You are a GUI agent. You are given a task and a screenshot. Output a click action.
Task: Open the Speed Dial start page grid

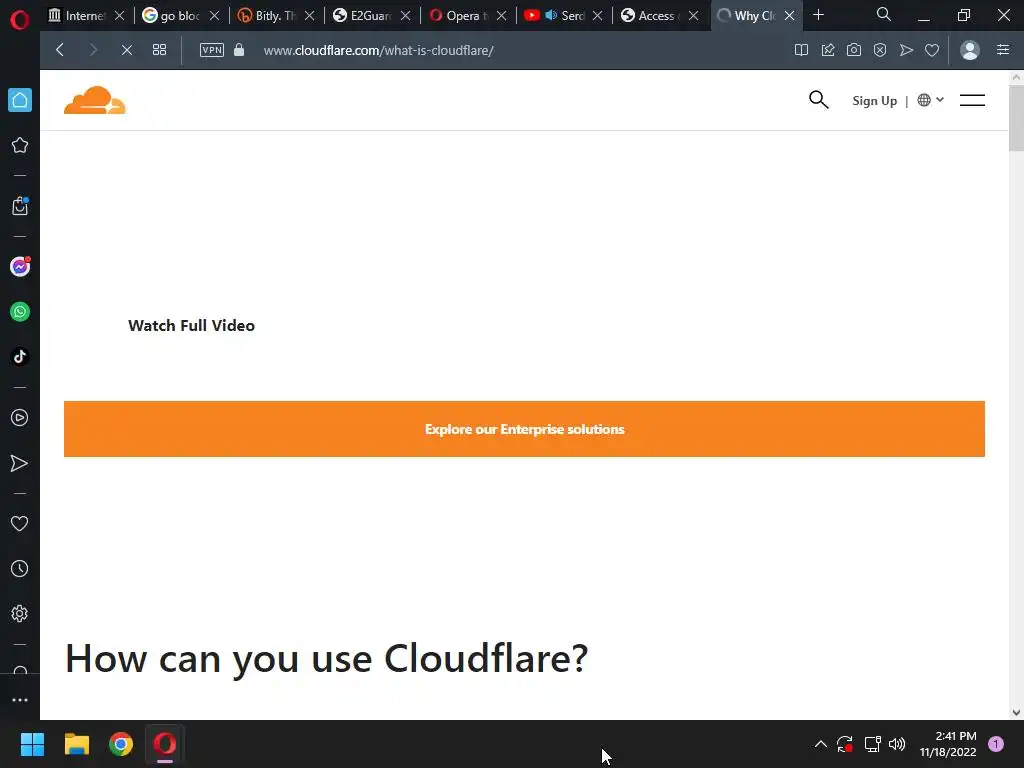159,50
